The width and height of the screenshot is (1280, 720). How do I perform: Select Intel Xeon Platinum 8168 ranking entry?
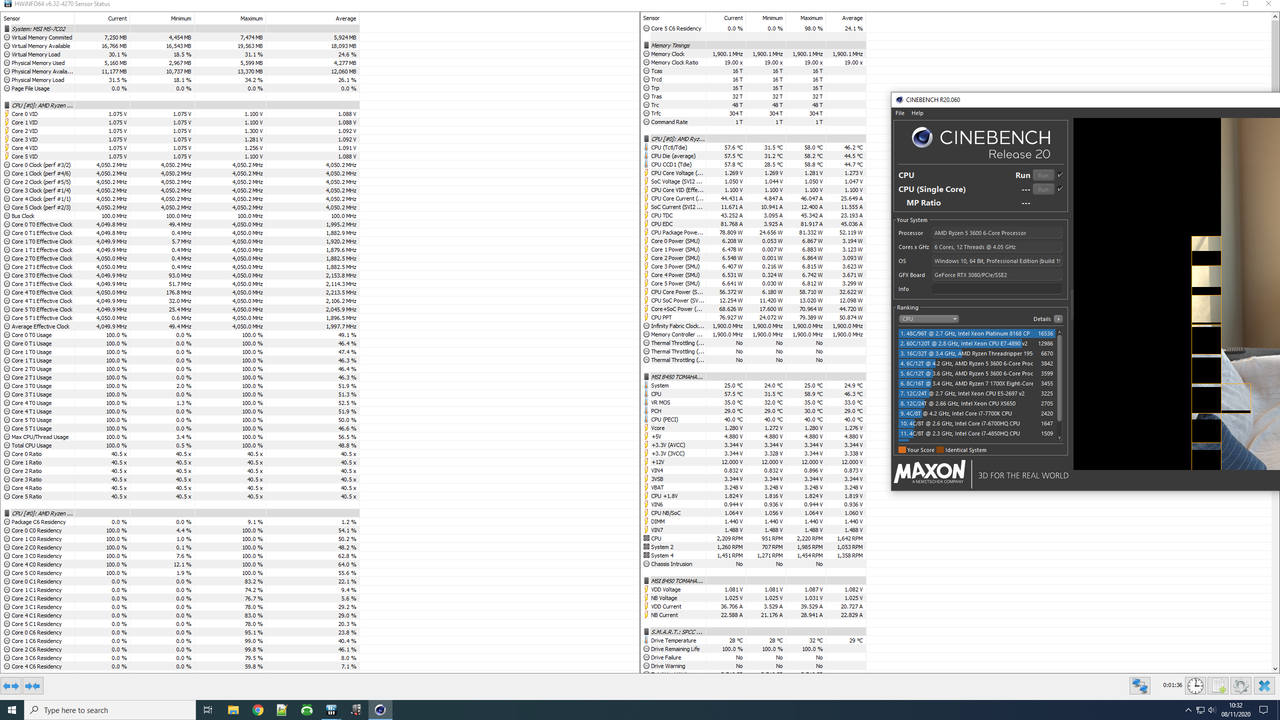click(x=976, y=333)
